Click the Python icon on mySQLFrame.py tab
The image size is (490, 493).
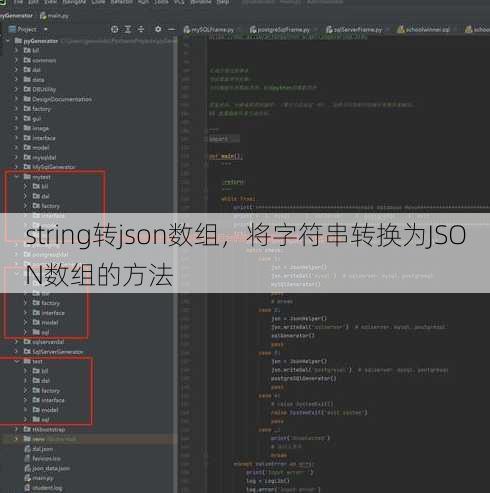(187, 29)
